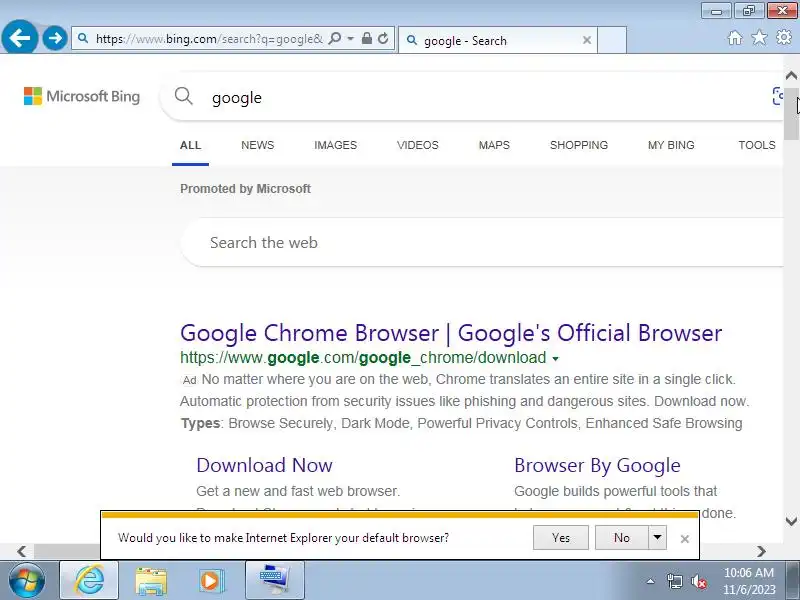Click the vertical scrollbar down arrow
Screen dimensions: 800x600
pyautogui.click(x=791, y=521)
